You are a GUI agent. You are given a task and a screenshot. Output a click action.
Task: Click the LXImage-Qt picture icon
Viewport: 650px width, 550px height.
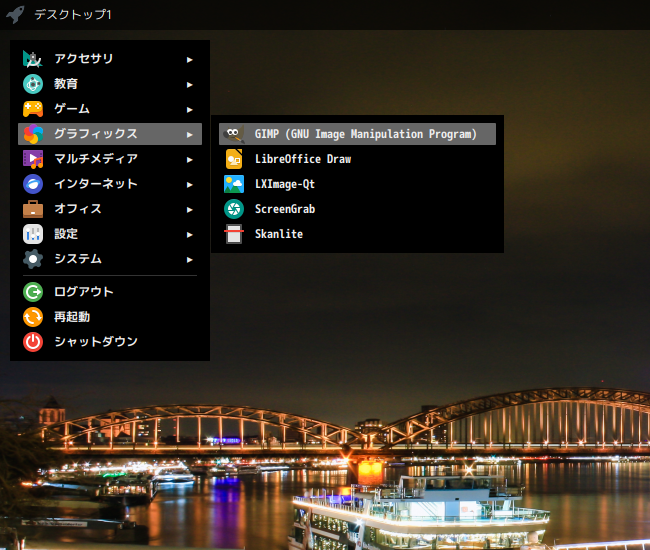tap(234, 184)
